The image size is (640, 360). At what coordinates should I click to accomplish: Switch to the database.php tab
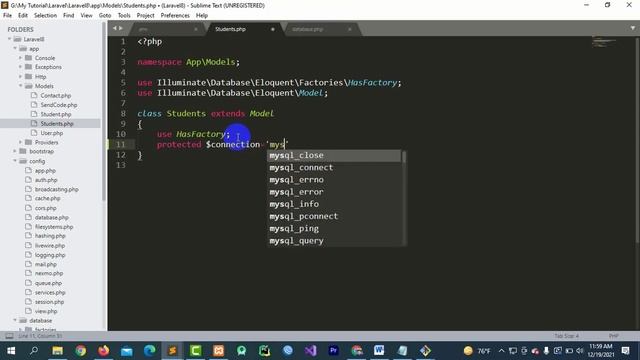(x=307, y=29)
